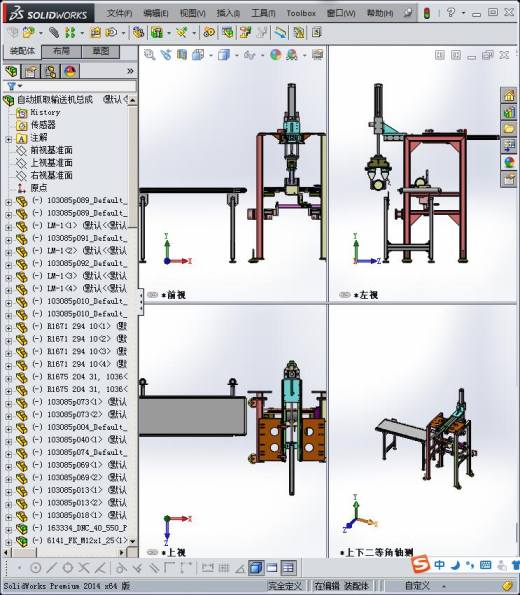Open the Insert Components dropdown arrow
The image size is (520, 595).
(41, 33)
